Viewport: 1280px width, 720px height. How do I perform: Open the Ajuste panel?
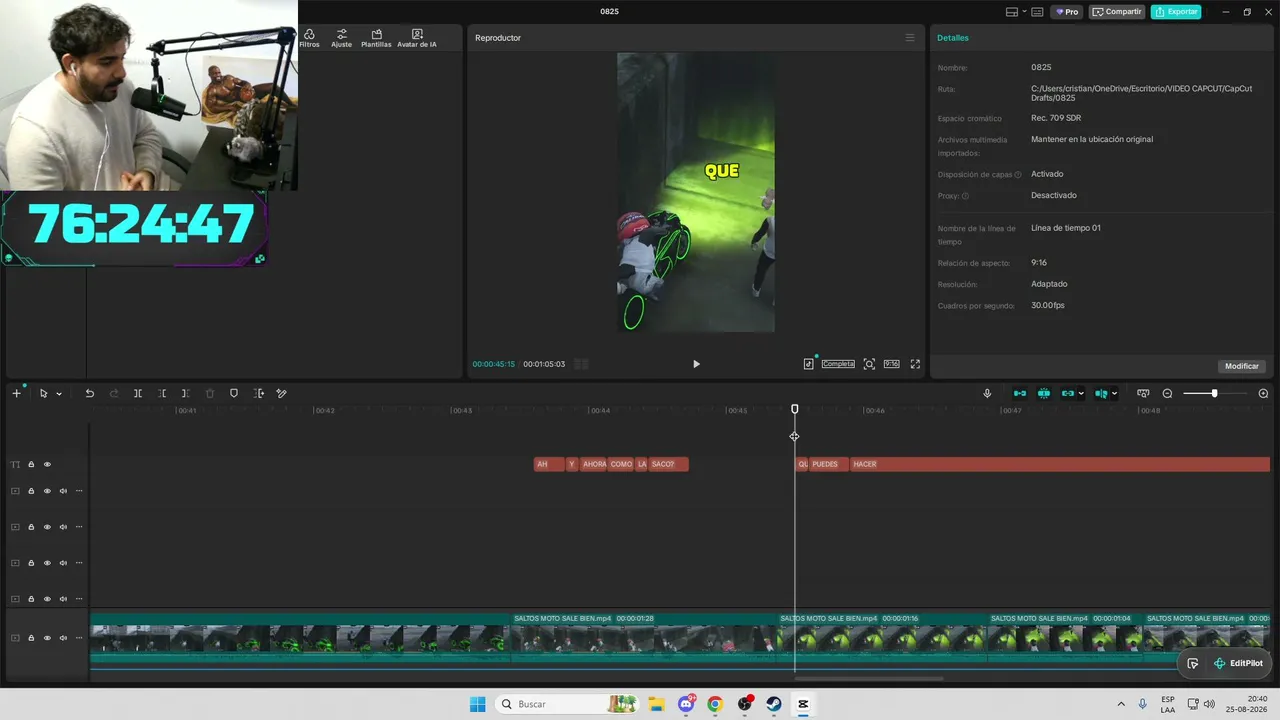point(342,39)
